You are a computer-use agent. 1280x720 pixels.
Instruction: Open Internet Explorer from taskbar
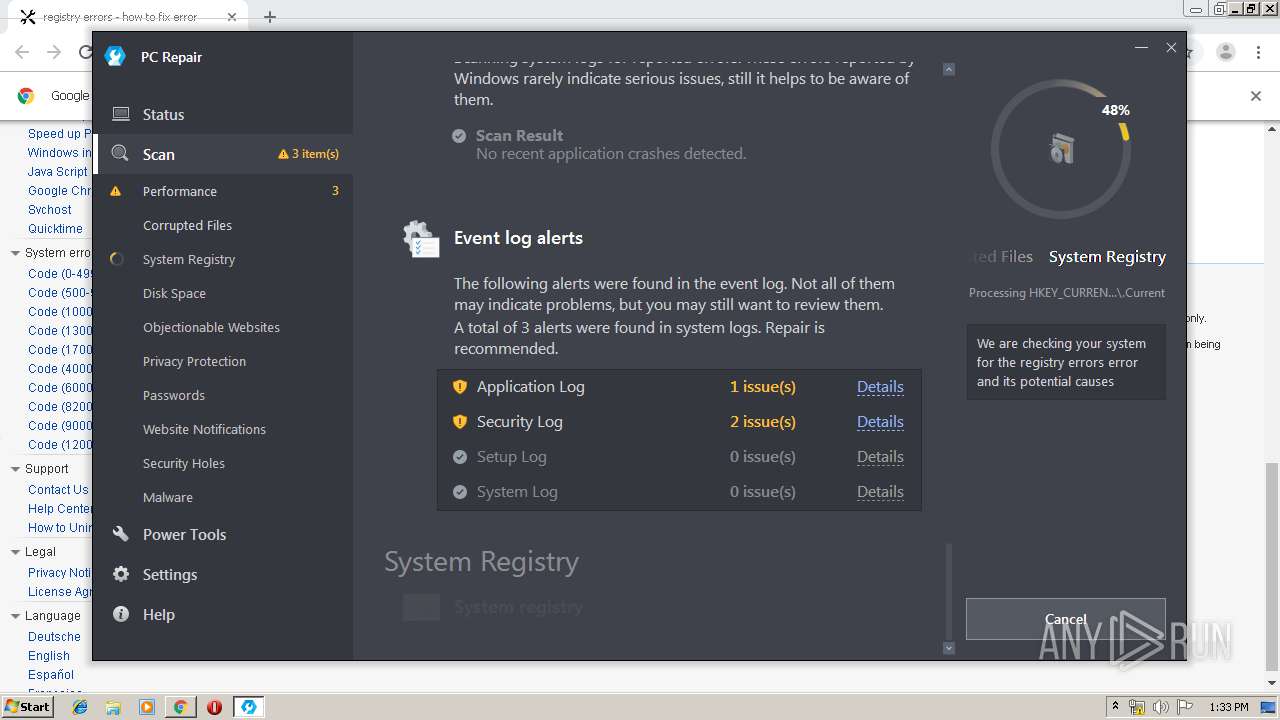click(80, 707)
